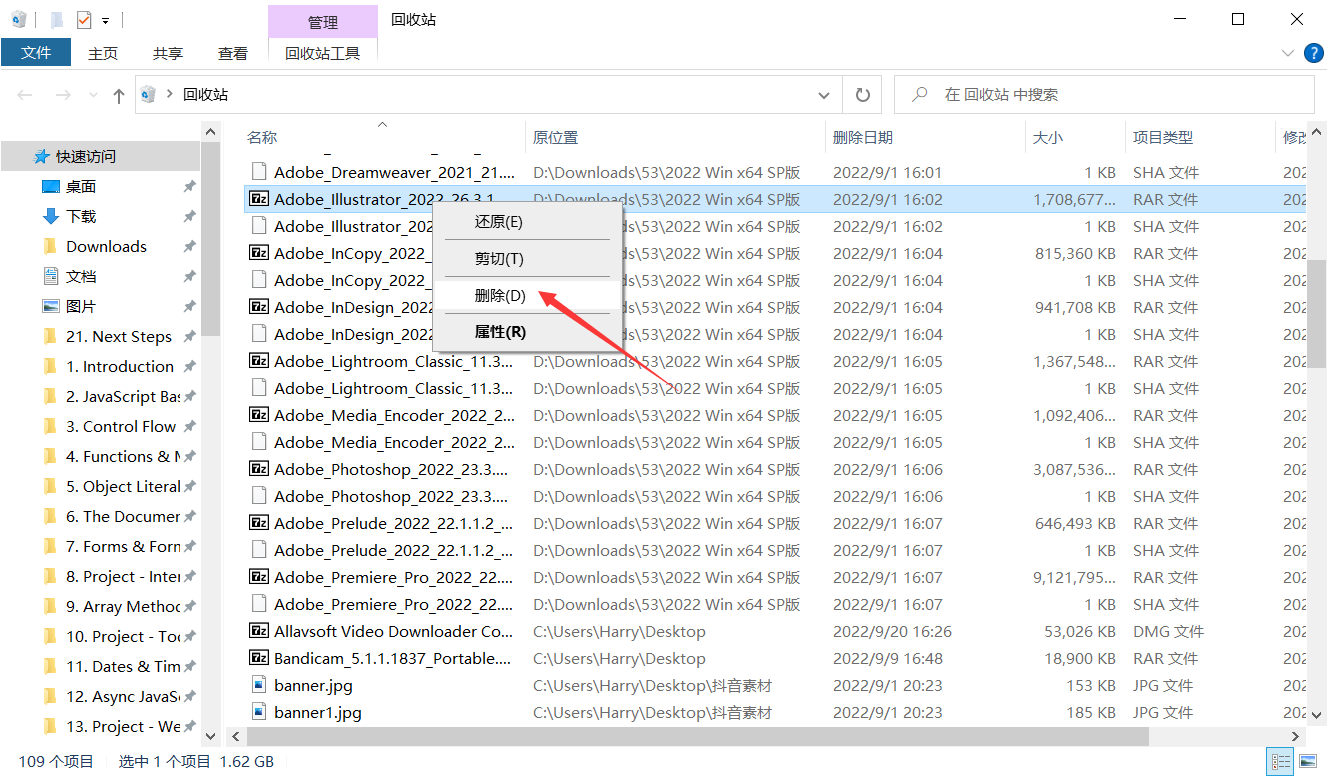
Task: Go forward with the right arrow
Action: [63, 95]
